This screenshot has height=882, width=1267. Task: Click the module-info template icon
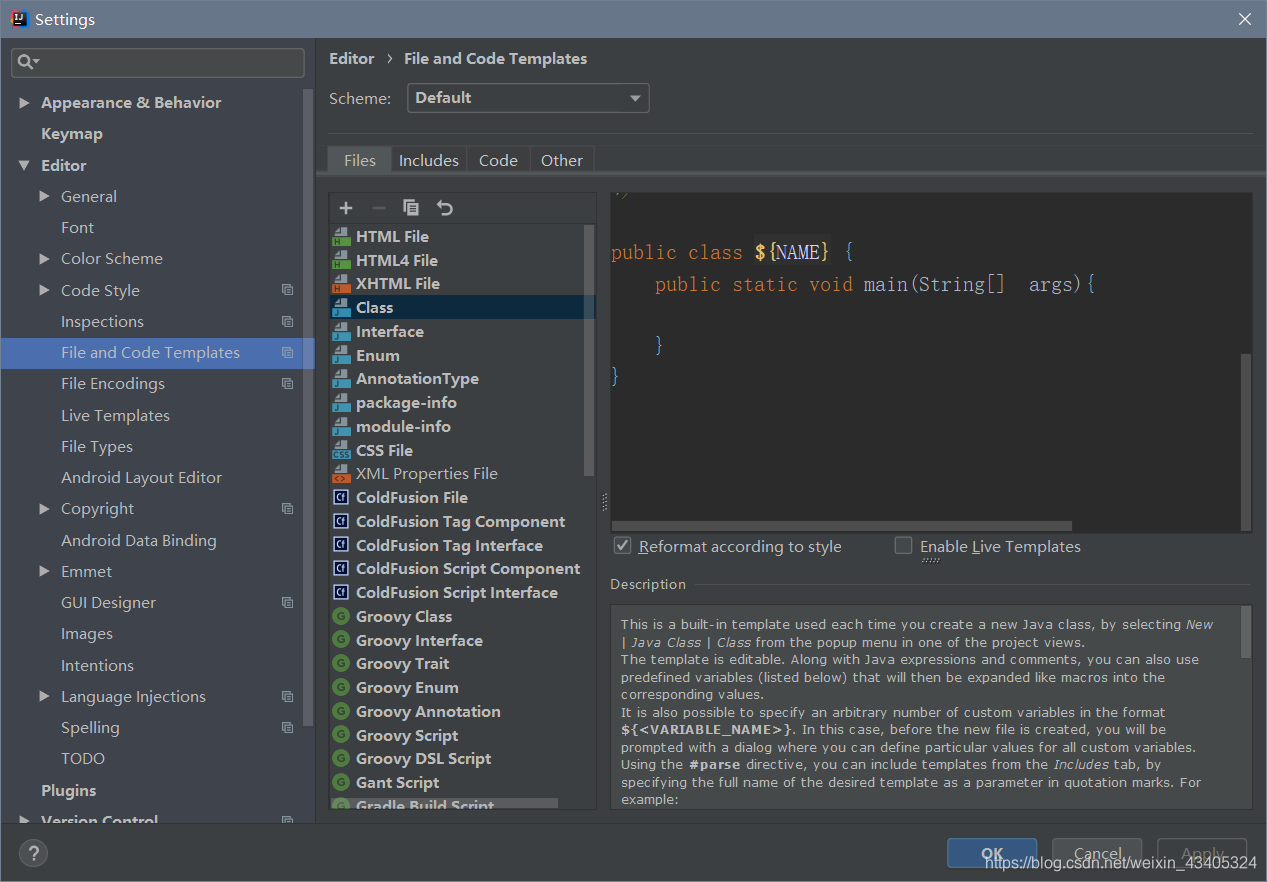pyautogui.click(x=341, y=427)
